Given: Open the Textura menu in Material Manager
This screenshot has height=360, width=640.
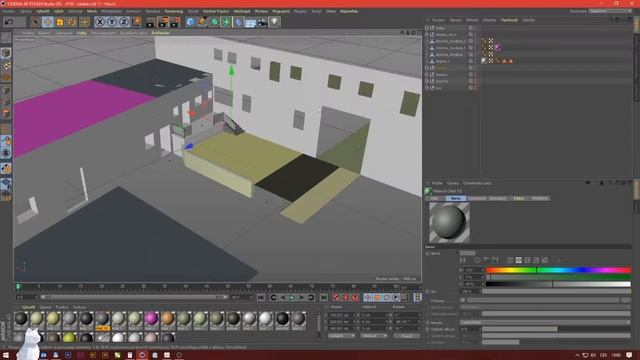Looking at the screenshot, I should (79, 307).
